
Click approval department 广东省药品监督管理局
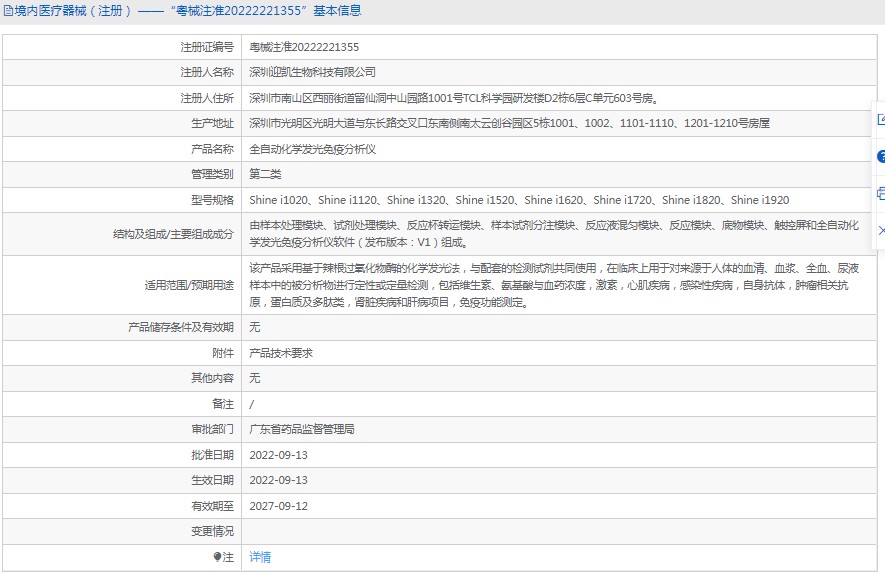tap(302, 429)
